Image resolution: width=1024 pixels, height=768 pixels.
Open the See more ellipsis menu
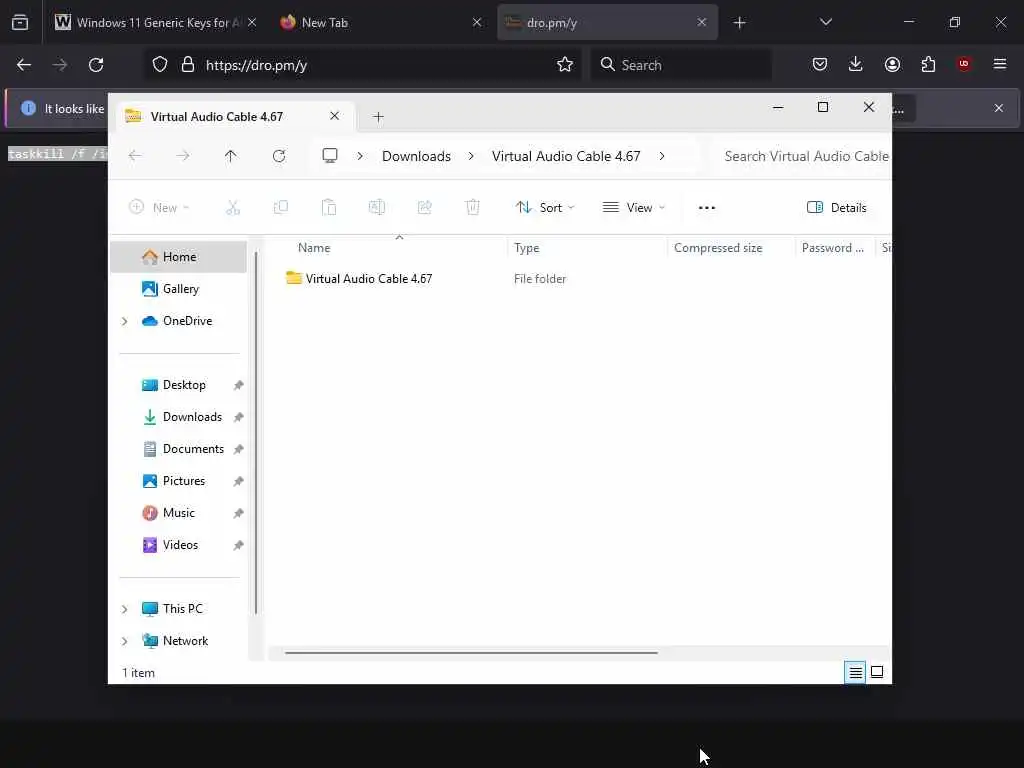(707, 208)
